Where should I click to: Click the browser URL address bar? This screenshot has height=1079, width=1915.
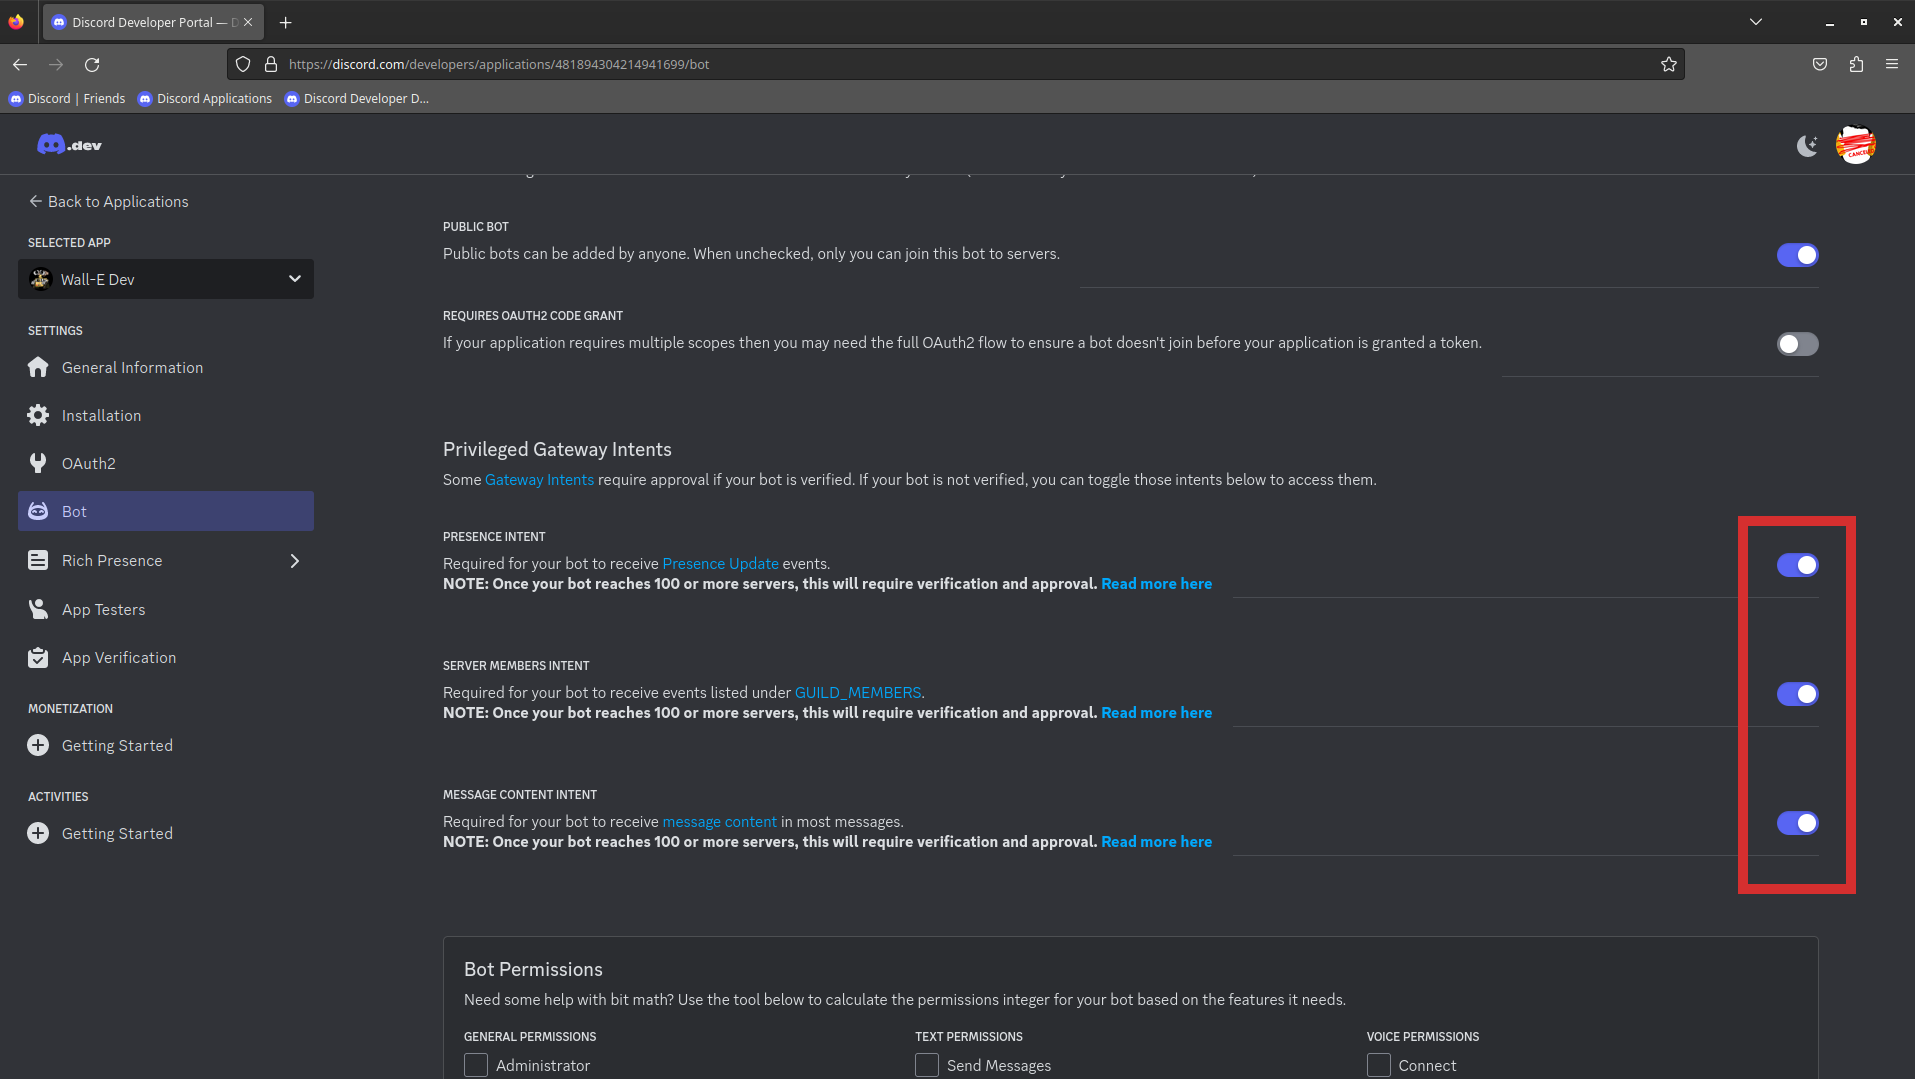point(955,64)
